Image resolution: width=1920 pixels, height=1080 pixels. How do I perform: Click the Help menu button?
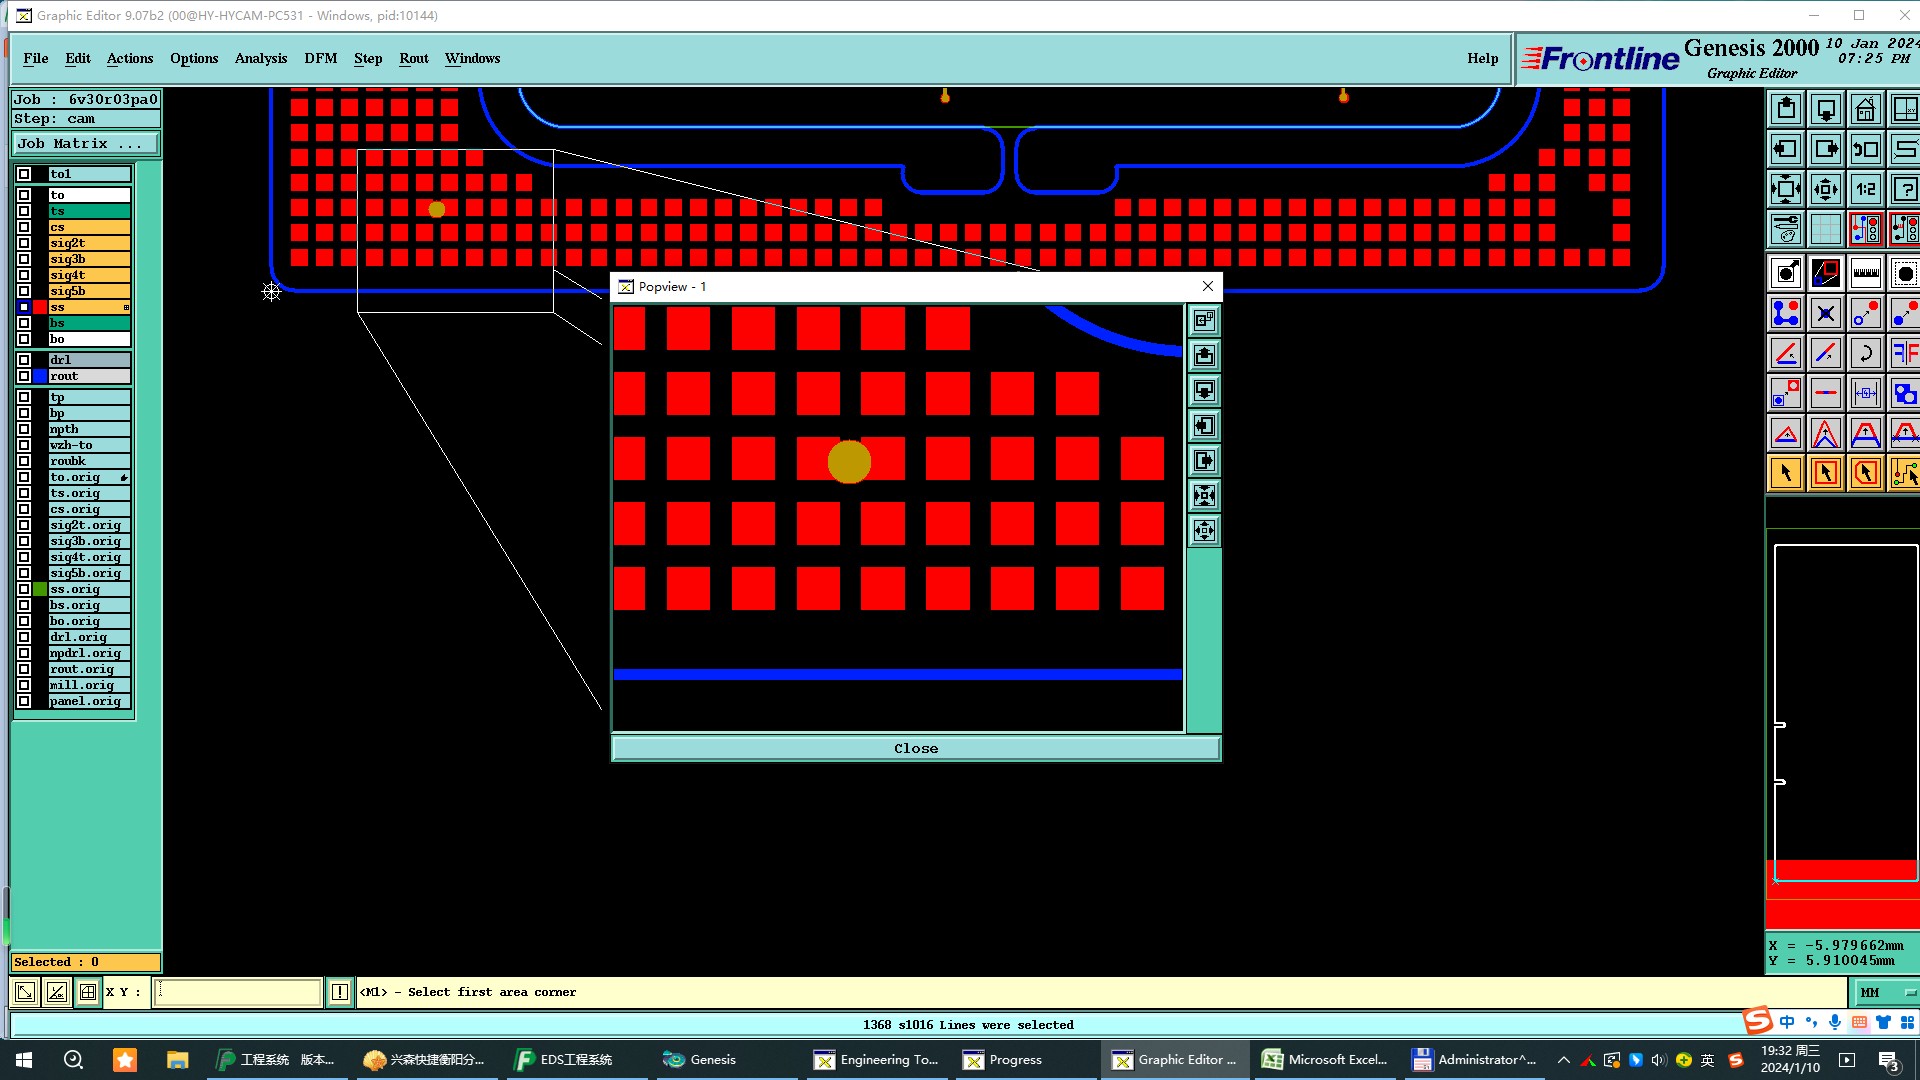pyautogui.click(x=1482, y=58)
